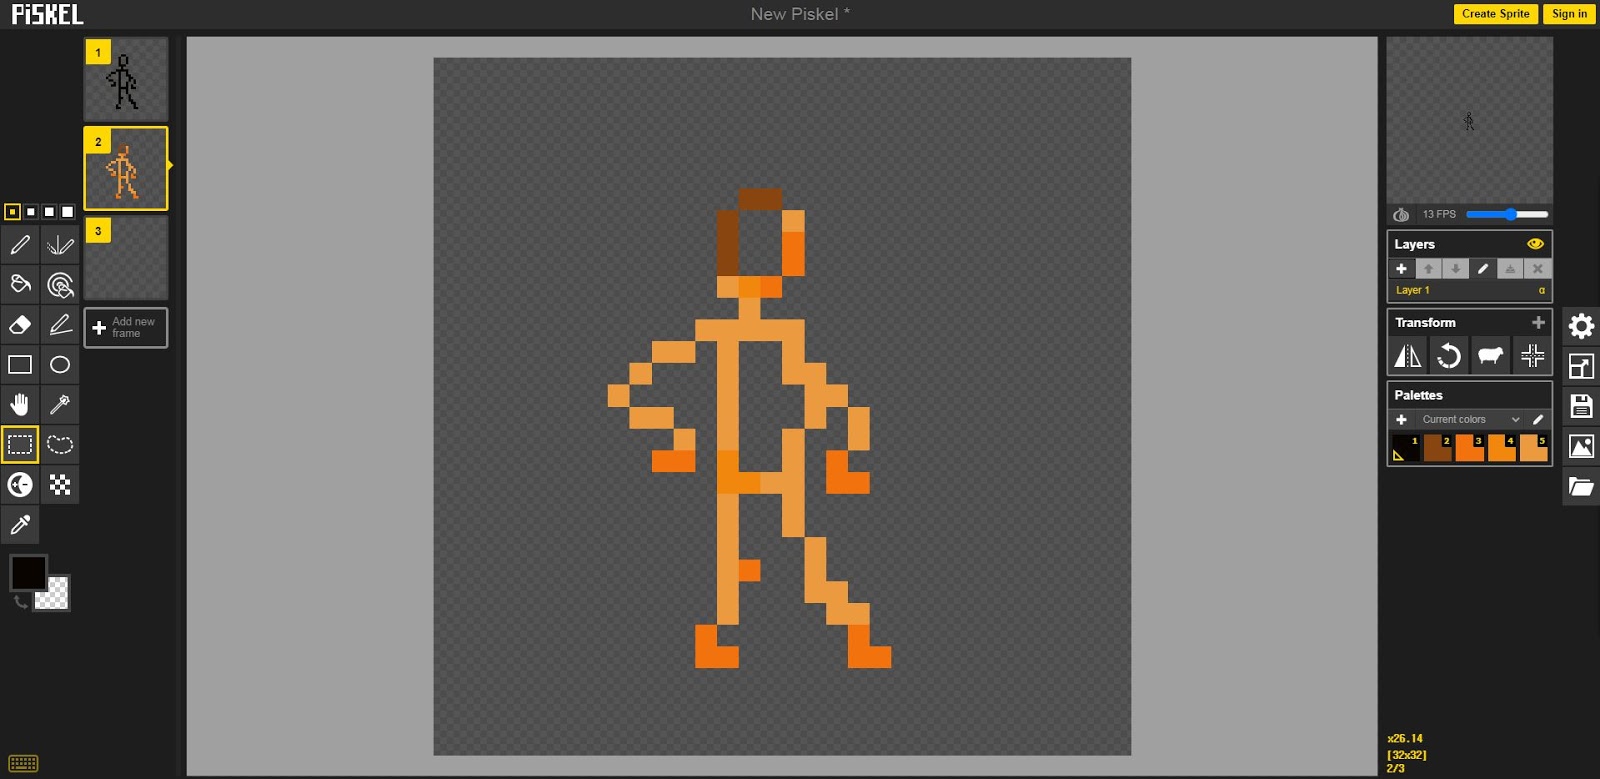Open secondary transparent color swatch
Screen dimensions: 1600x779
click(56, 598)
